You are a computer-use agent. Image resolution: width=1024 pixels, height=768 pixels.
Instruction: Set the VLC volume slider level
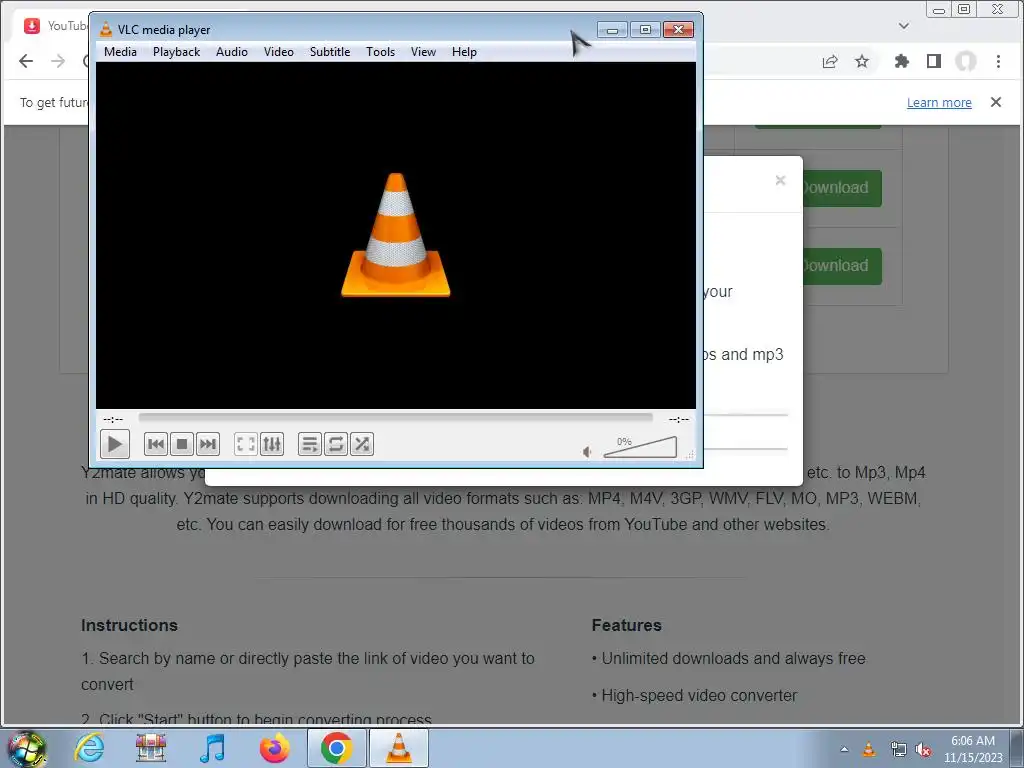(x=640, y=447)
